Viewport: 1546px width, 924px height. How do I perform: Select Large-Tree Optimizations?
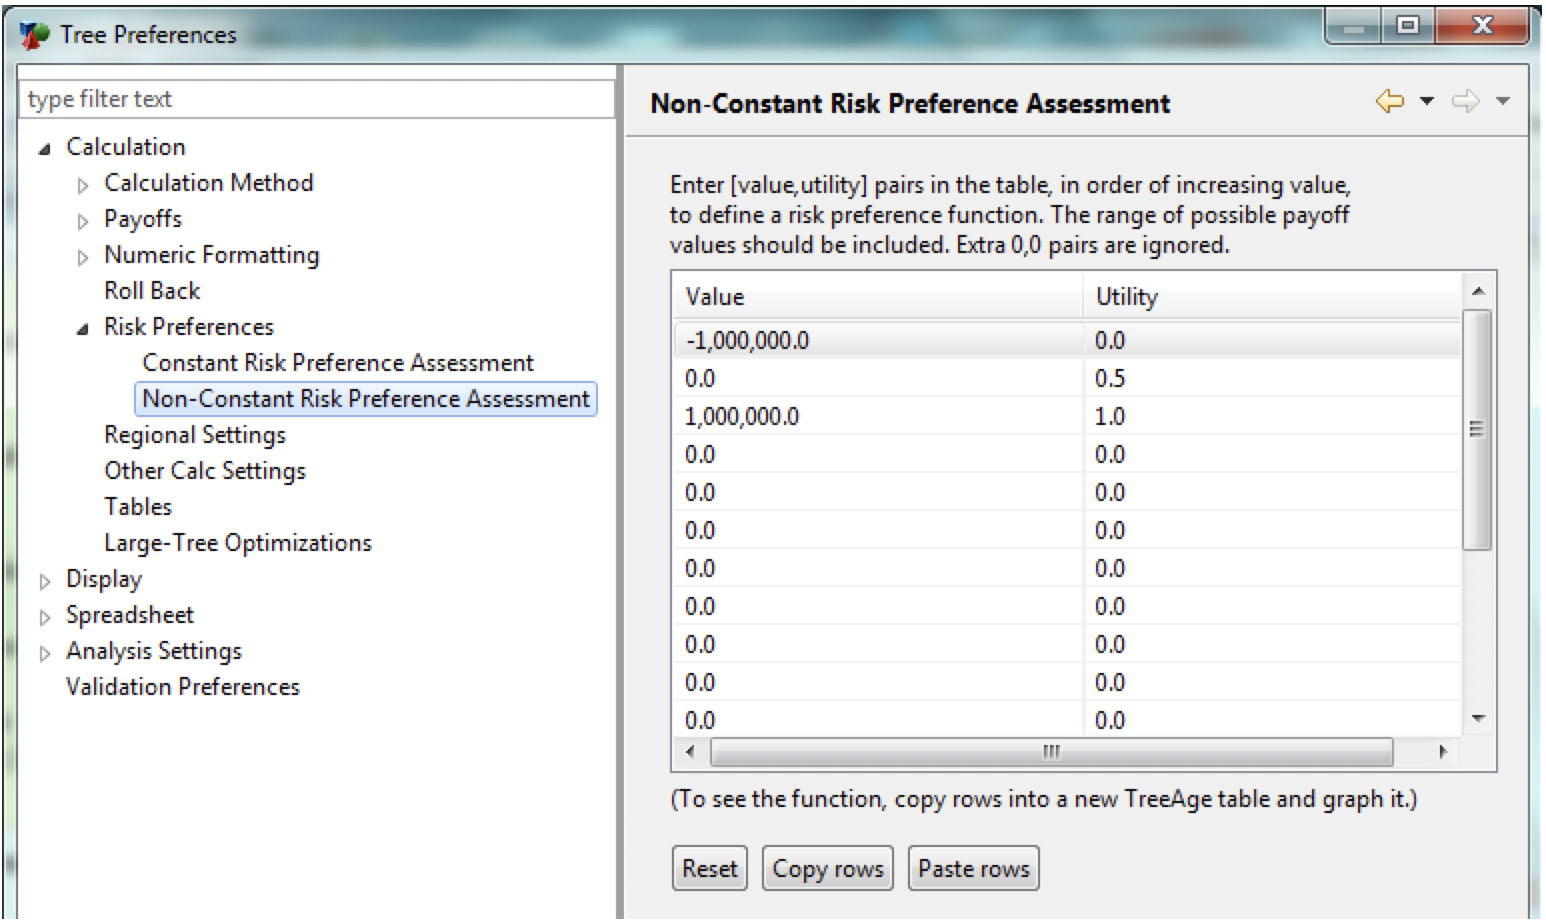237,542
